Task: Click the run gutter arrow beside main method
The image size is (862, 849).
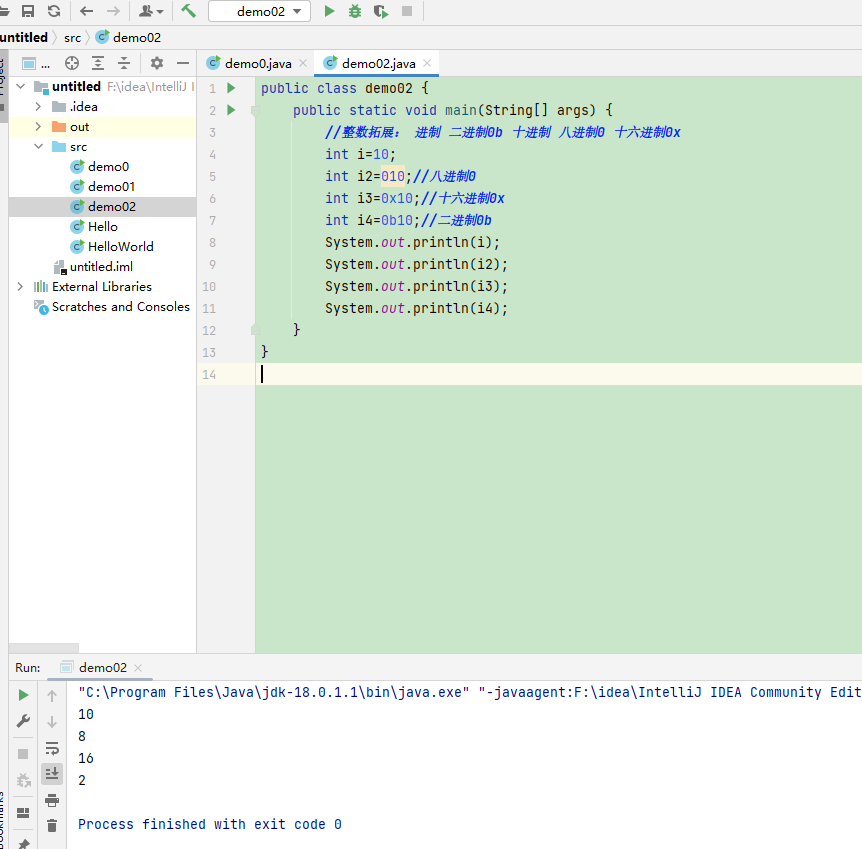Action: point(231,110)
